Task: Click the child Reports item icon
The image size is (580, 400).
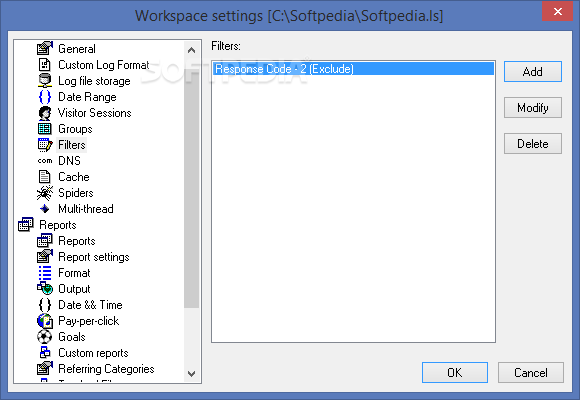Action: click(45, 241)
